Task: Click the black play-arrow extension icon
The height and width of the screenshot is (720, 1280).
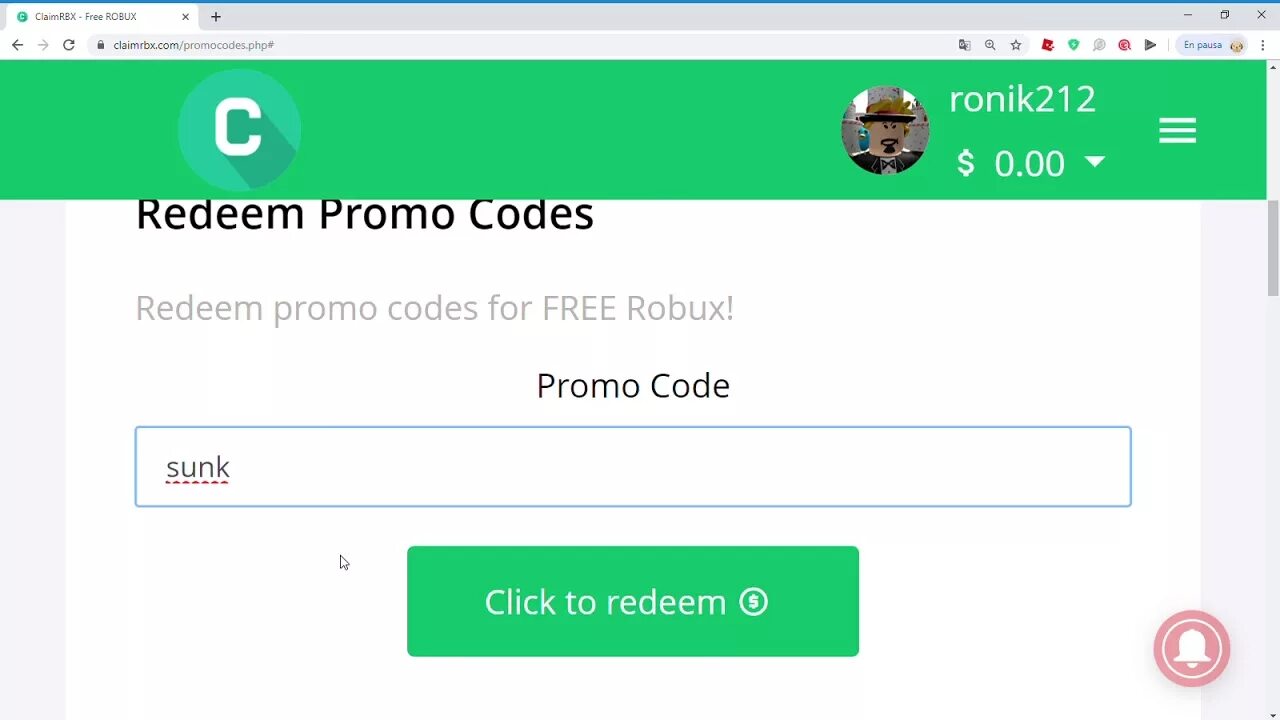Action: pos(1150,45)
